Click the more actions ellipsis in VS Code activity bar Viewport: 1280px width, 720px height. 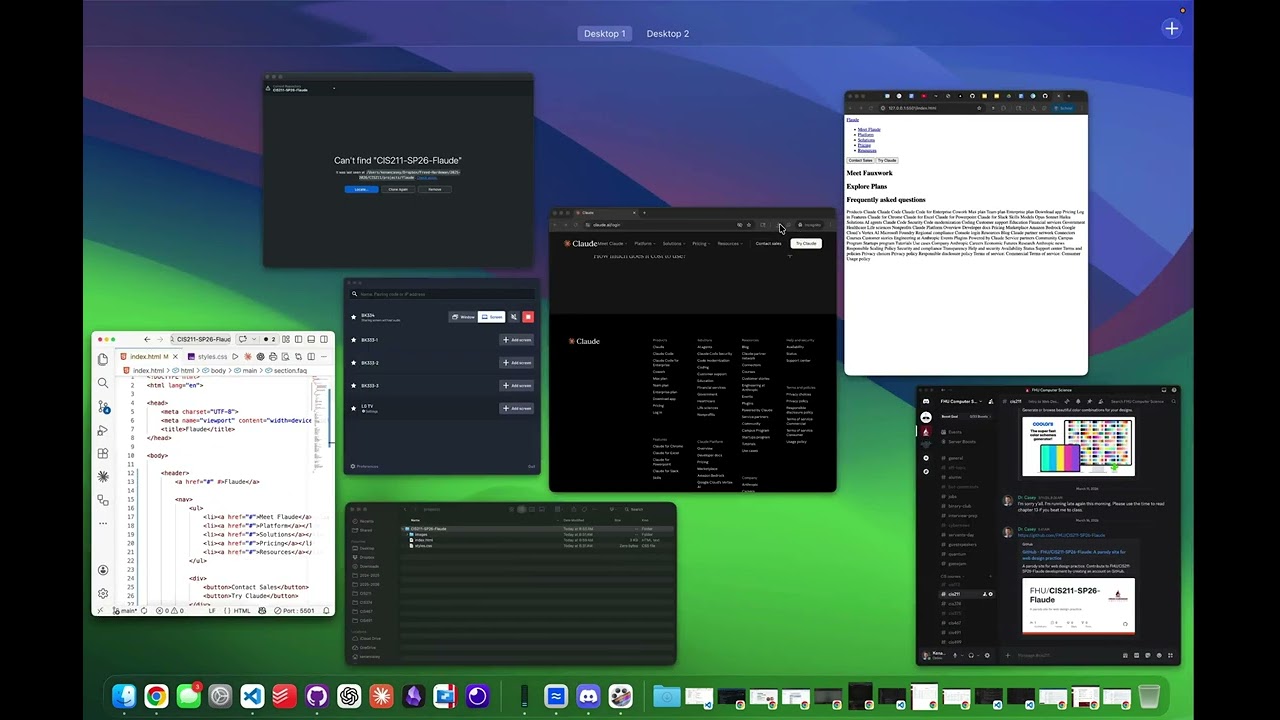click(x=103, y=523)
